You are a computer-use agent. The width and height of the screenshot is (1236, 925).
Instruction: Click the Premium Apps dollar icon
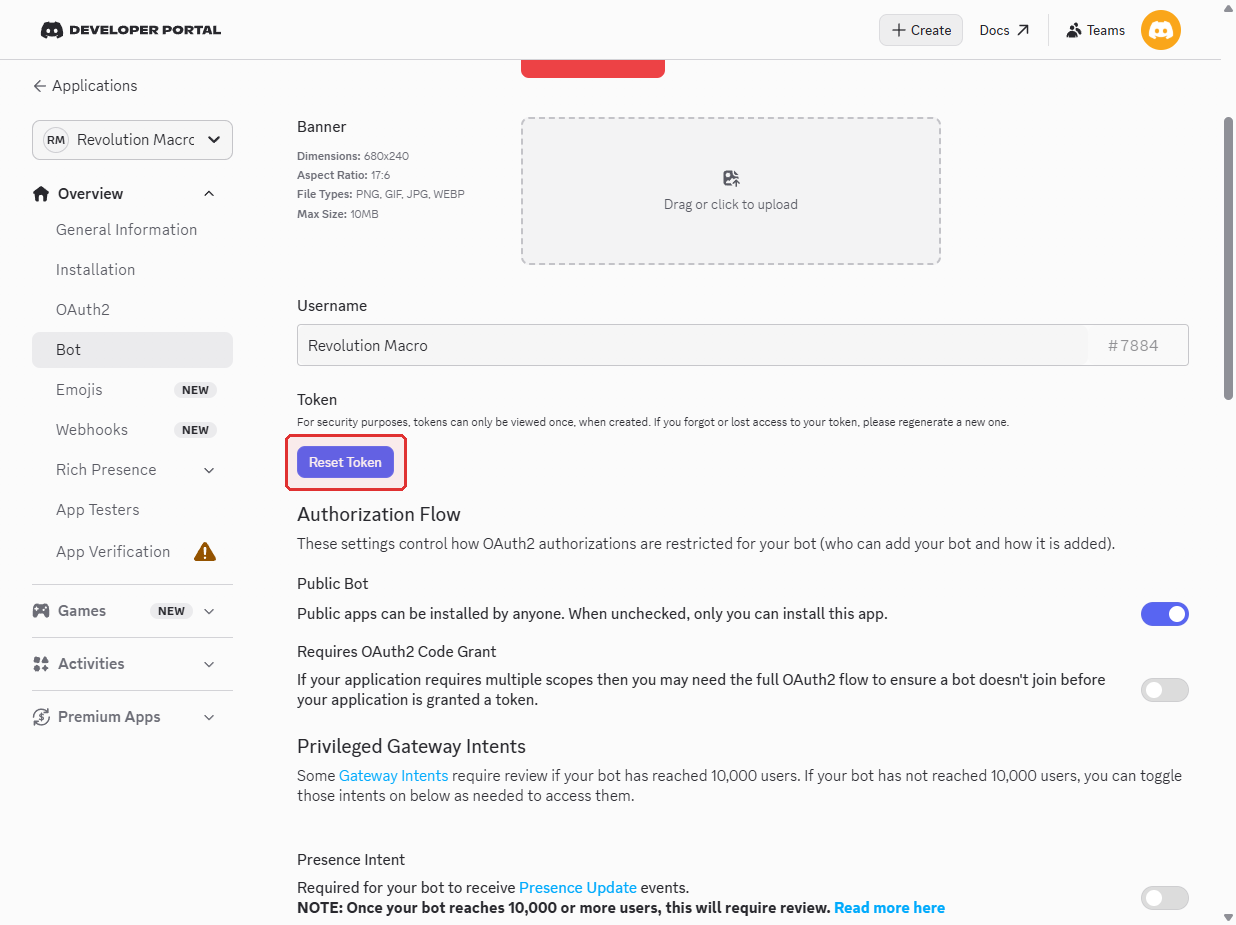coord(41,717)
